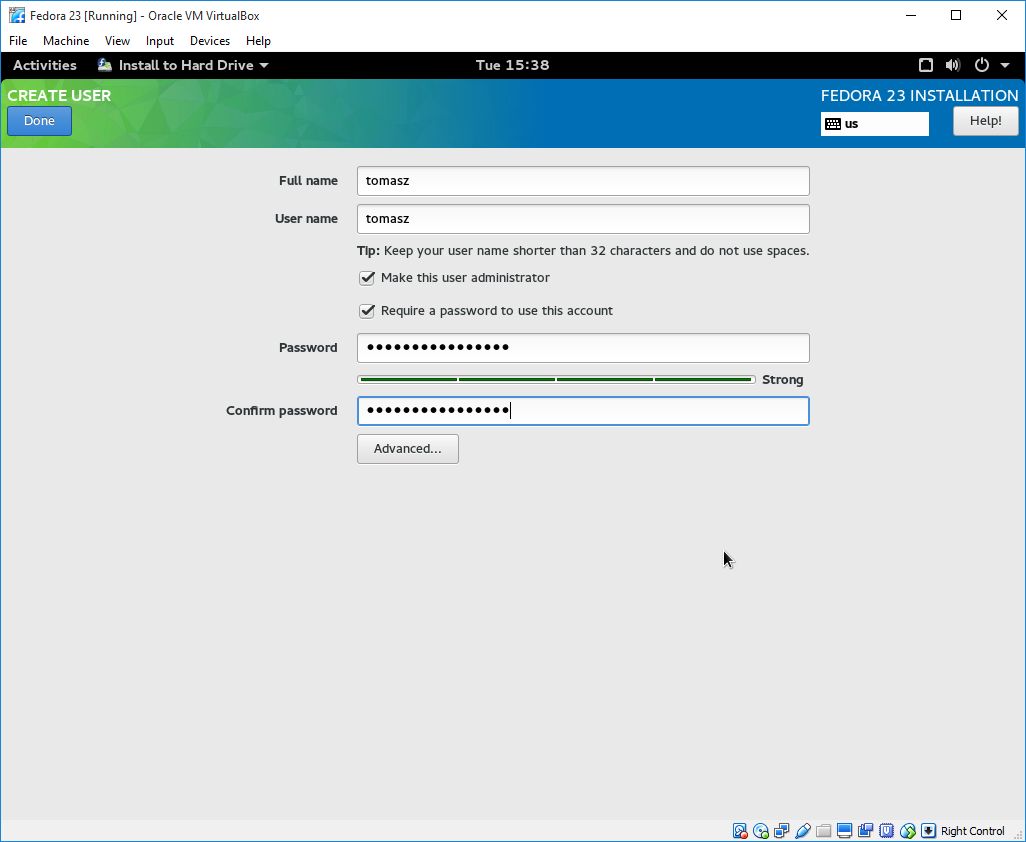
Task: Open the Input menu
Action: coord(160,41)
